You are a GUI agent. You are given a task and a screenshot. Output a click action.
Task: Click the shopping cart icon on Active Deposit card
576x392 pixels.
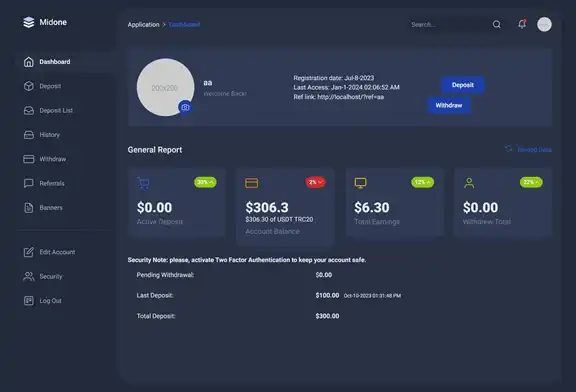[143, 183]
